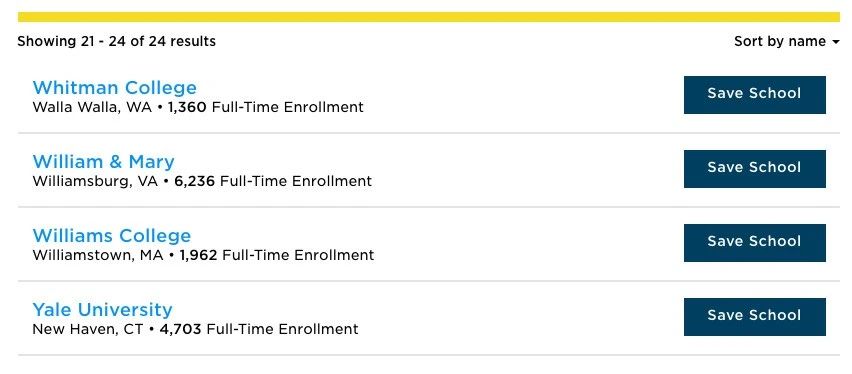
Task: Open the Sort by name dropdown
Action: (x=786, y=41)
